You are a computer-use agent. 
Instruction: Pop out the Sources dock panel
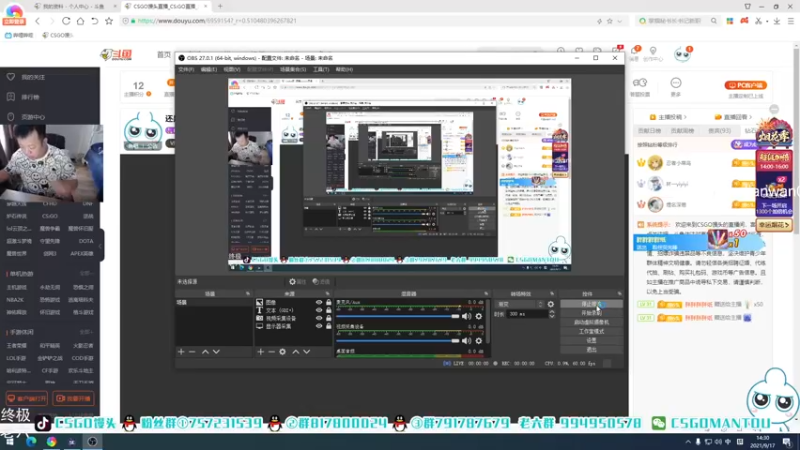(328, 294)
